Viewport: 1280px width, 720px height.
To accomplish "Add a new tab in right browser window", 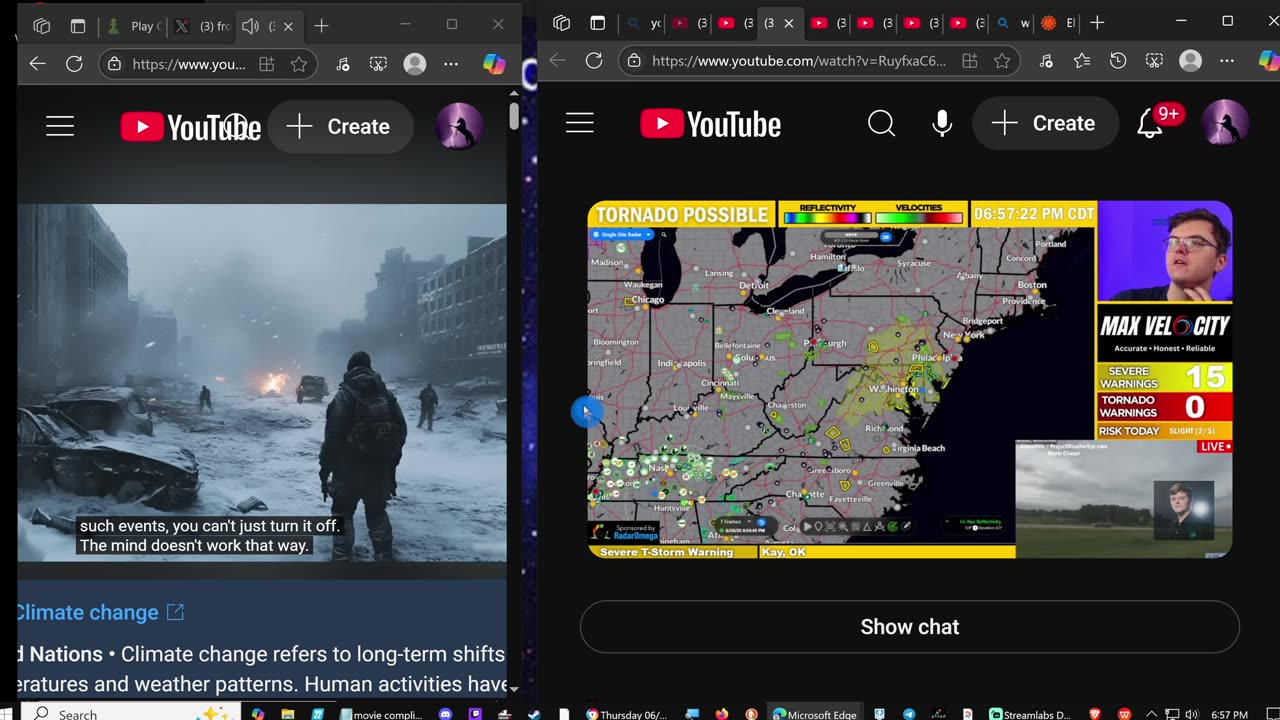I will pyautogui.click(x=1097, y=23).
